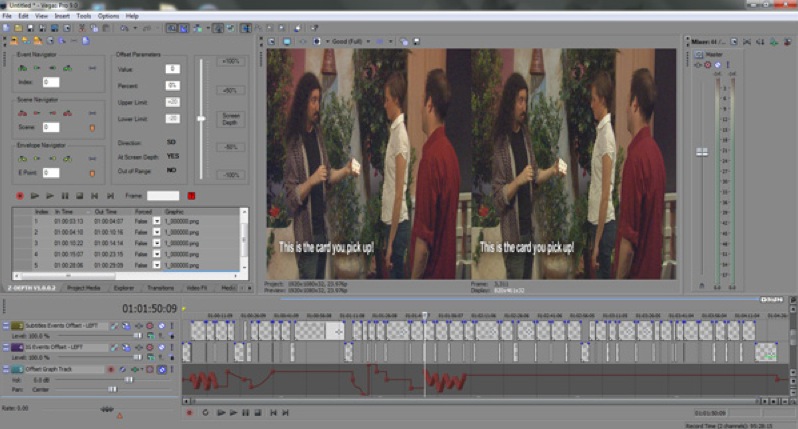Click the Frame input field
Viewport: 798px width, 429px height.
click(x=163, y=196)
